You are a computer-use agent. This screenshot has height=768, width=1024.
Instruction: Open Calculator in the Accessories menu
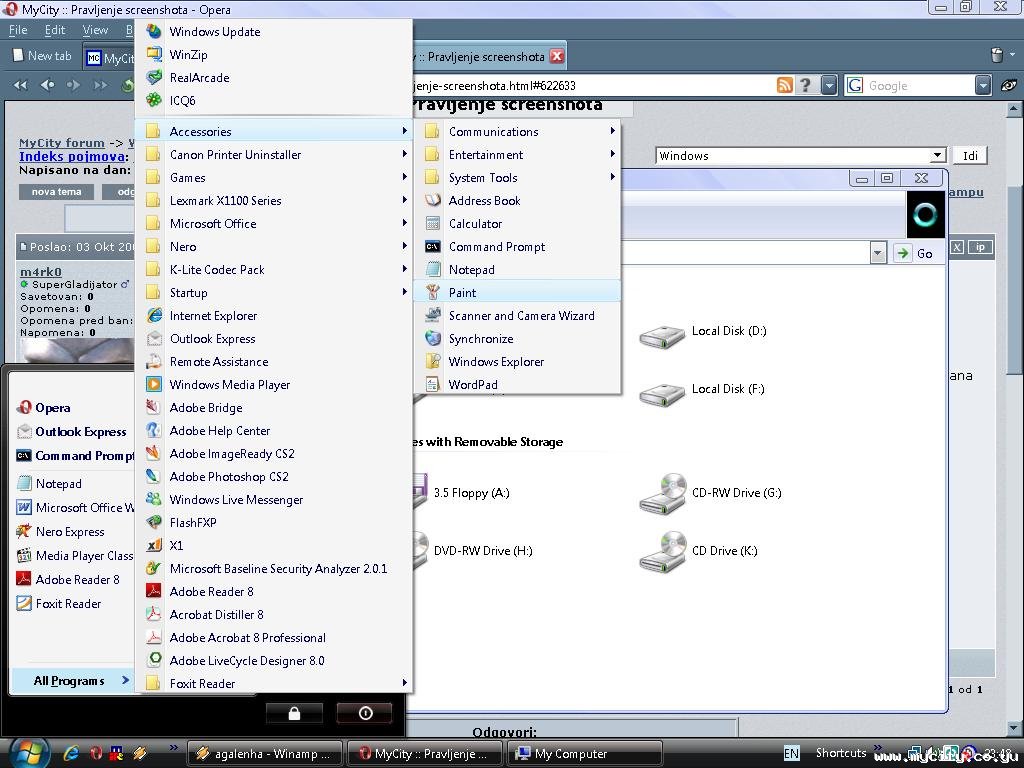(475, 224)
